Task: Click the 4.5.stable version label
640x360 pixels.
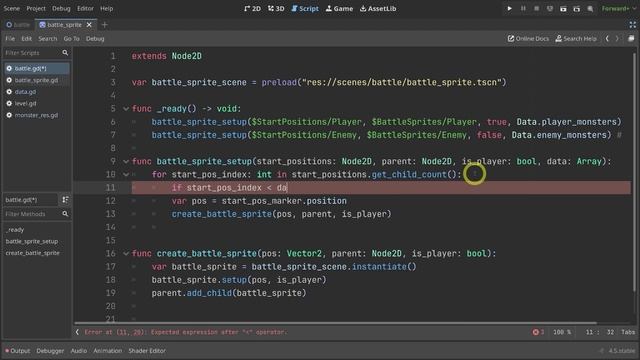Action: (x=621, y=351)
